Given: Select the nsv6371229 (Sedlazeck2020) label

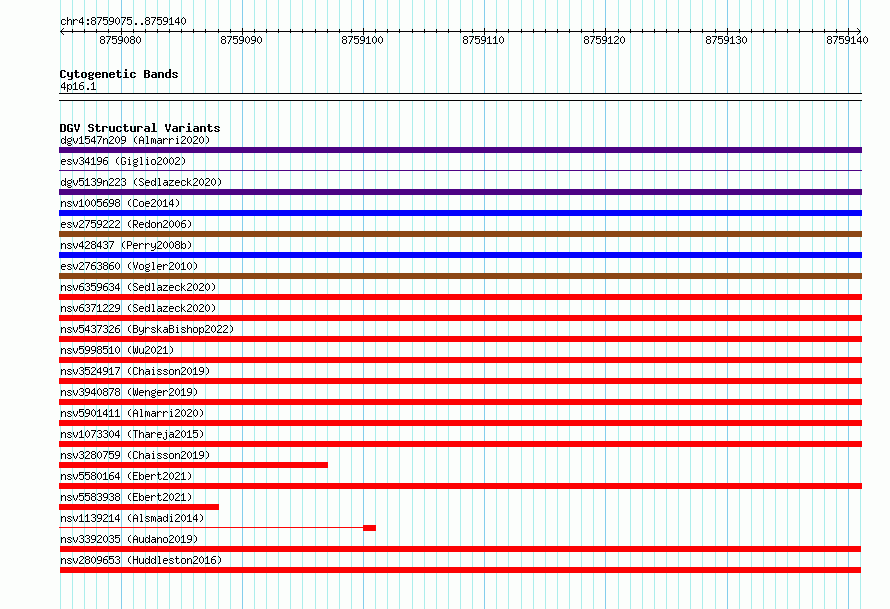Looking at the screenshot, I should pos(138,308).
